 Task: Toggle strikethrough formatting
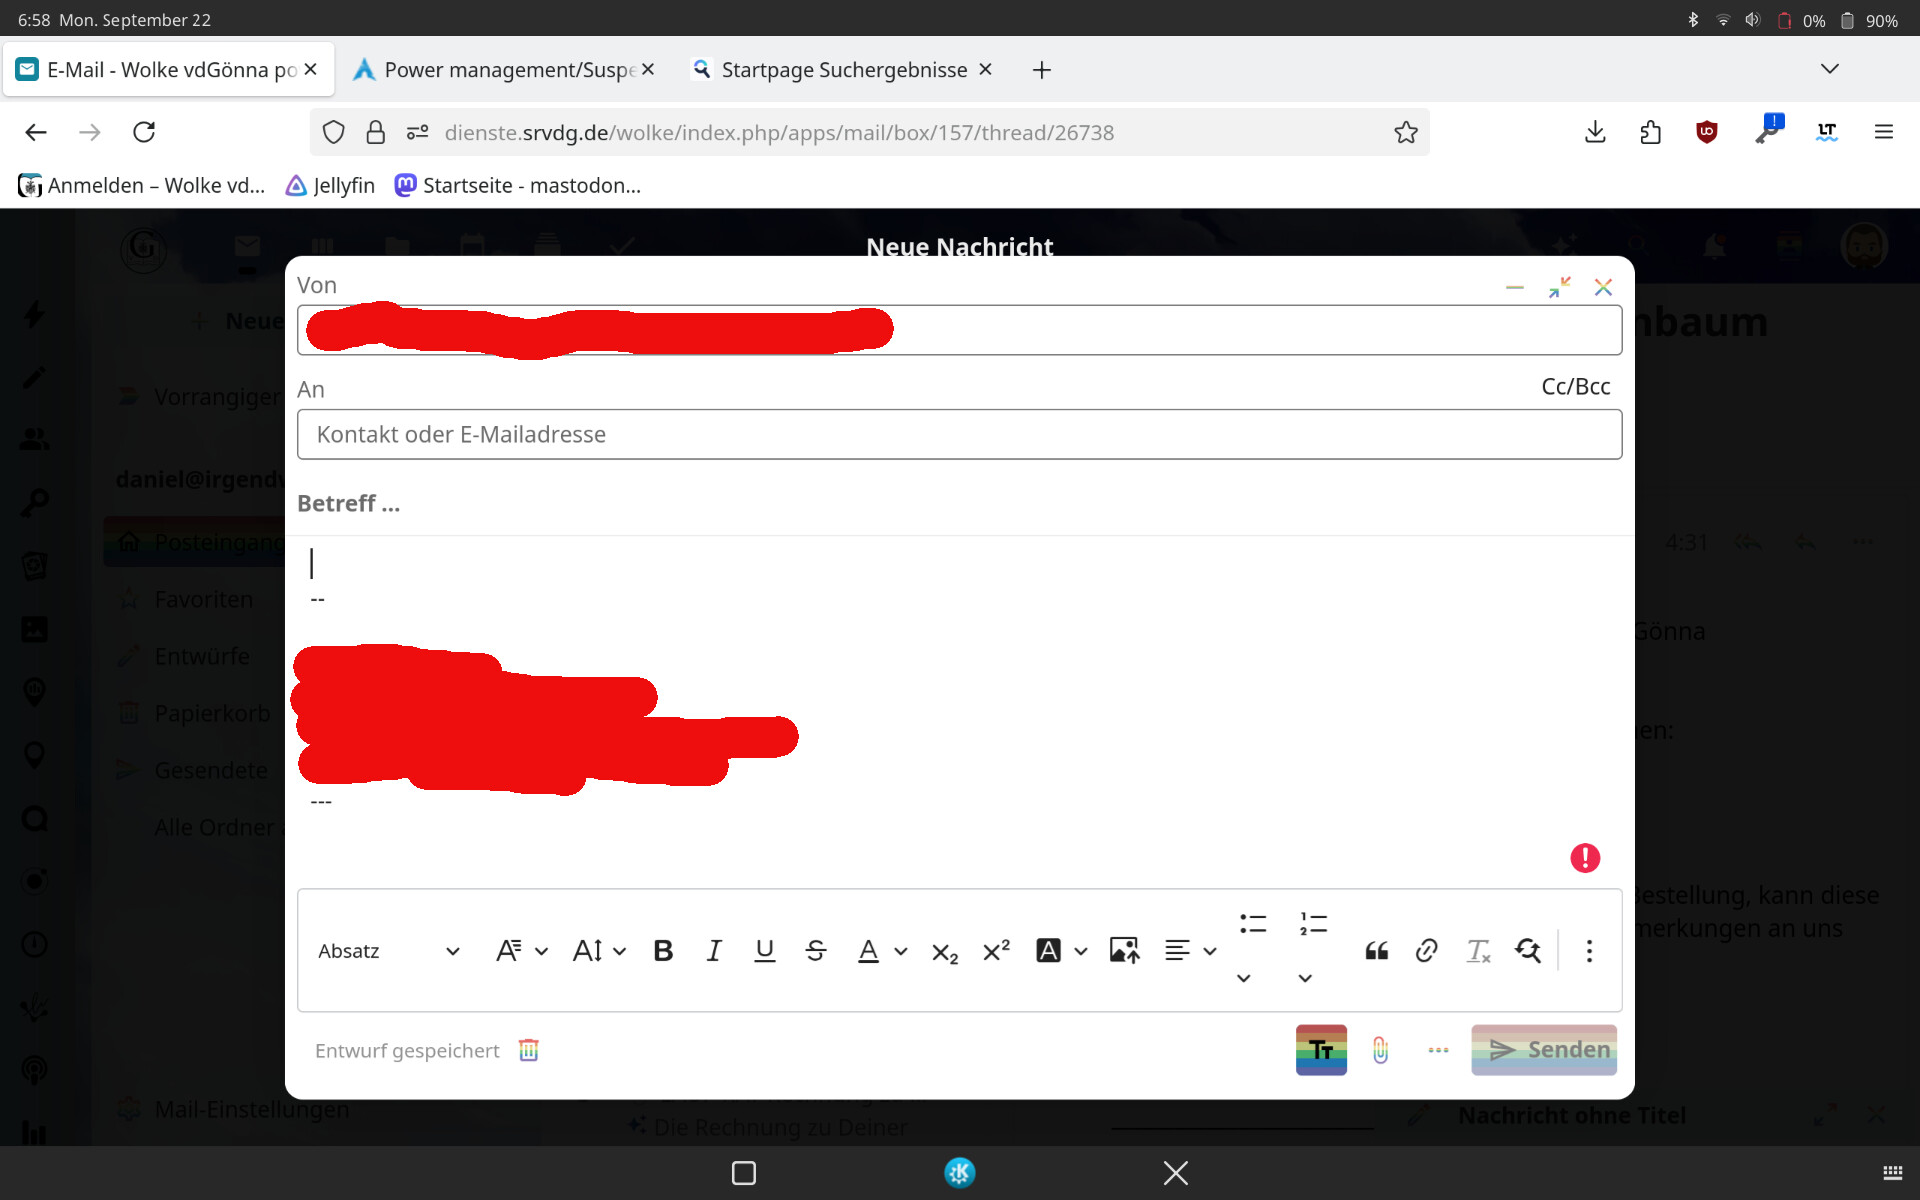click(816, 951)
